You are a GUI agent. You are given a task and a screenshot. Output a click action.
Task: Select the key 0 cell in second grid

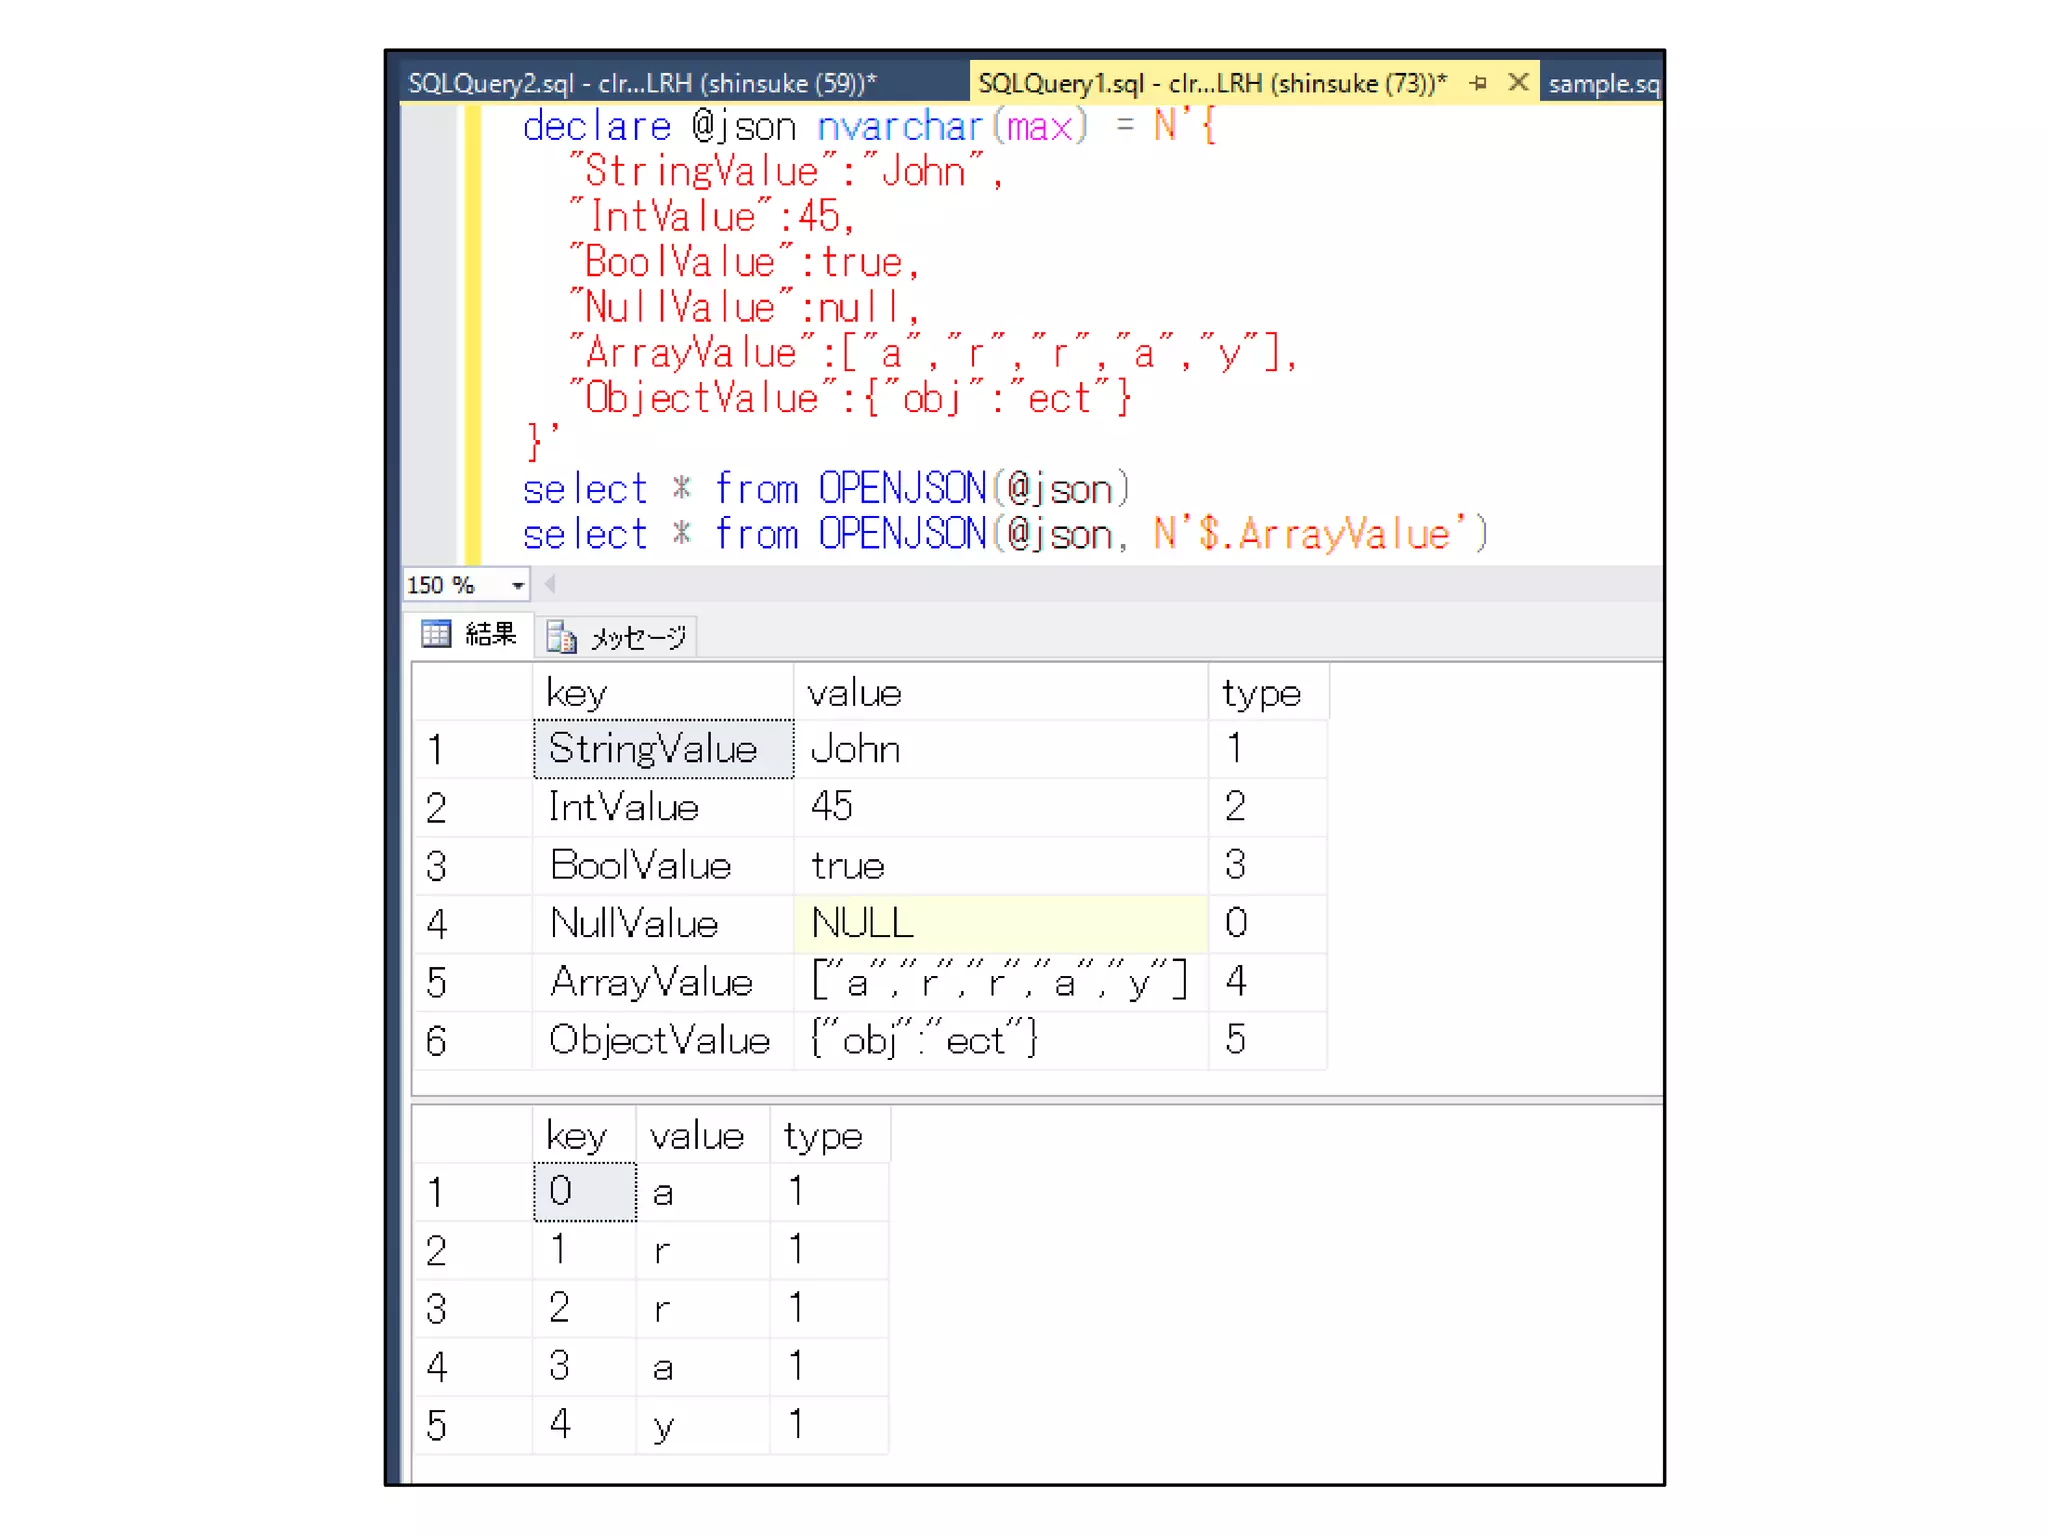click(584, 1191)
